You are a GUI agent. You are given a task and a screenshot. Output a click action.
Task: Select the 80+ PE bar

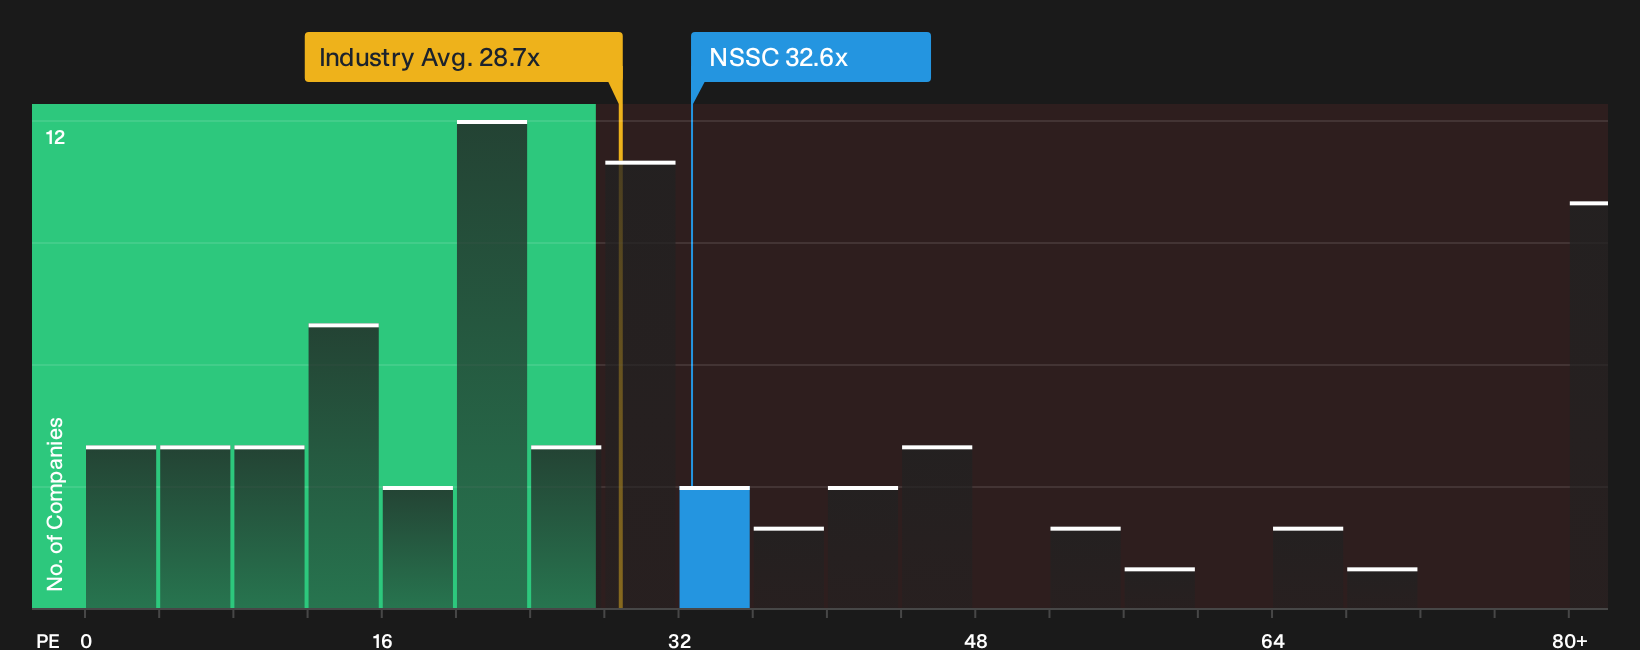point(1589,405)
